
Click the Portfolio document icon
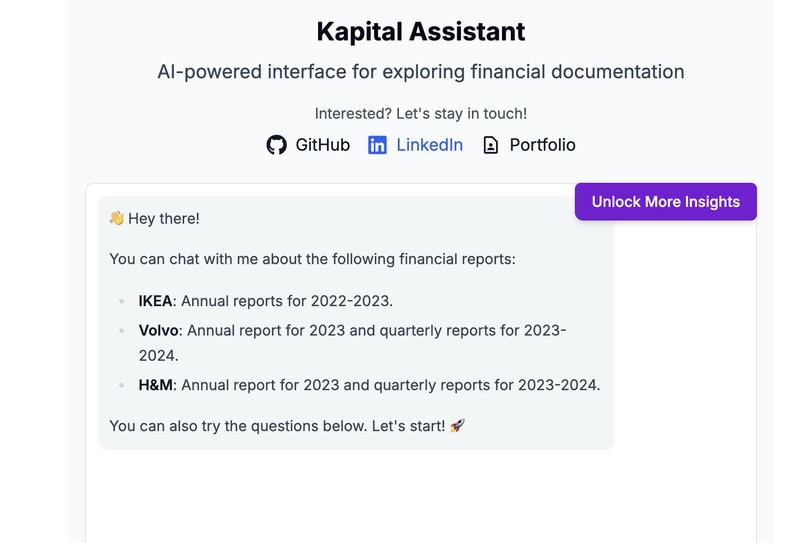click(x=490, y=145)
